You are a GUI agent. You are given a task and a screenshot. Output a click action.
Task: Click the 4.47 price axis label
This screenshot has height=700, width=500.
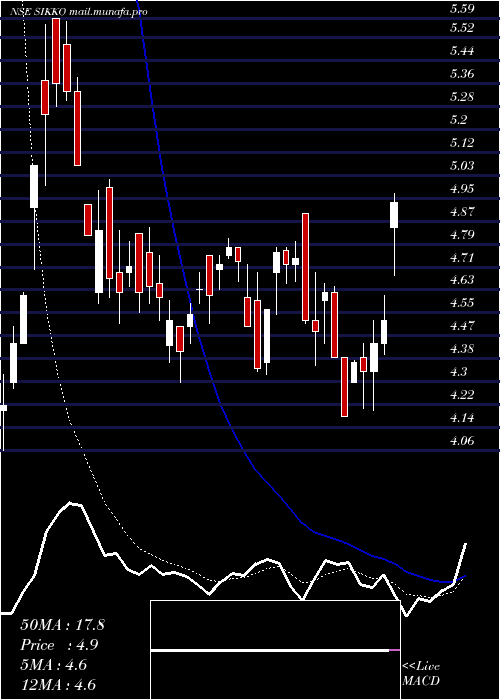pos(462,326)
